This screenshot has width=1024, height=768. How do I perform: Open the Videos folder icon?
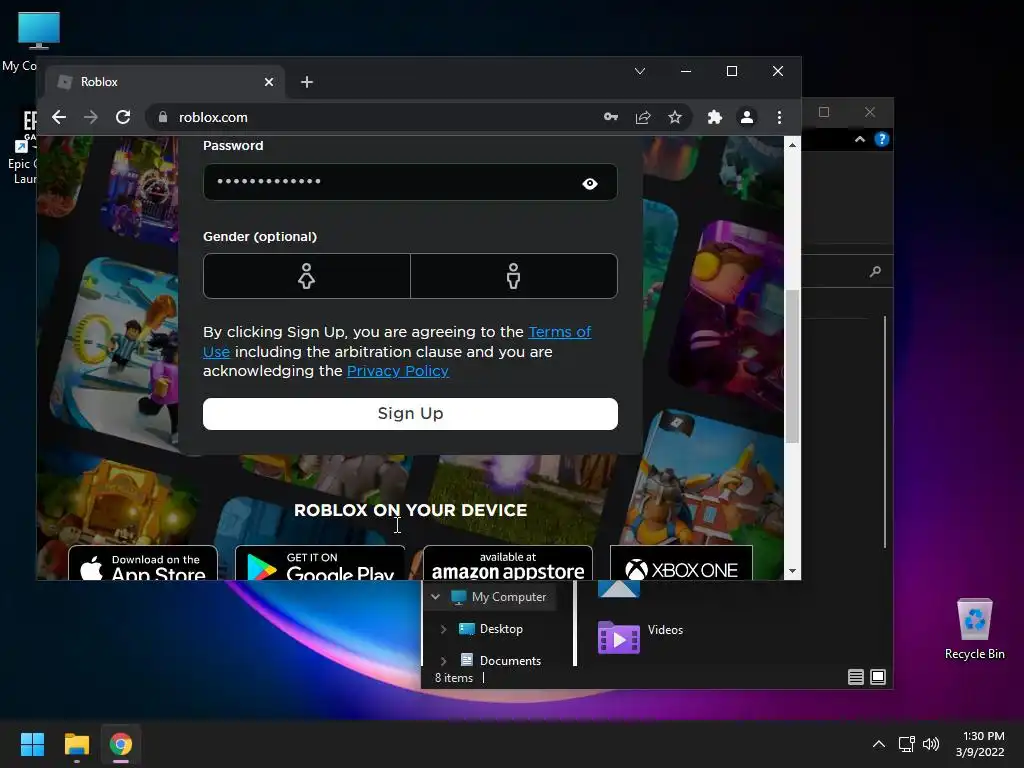coord(618,637)
